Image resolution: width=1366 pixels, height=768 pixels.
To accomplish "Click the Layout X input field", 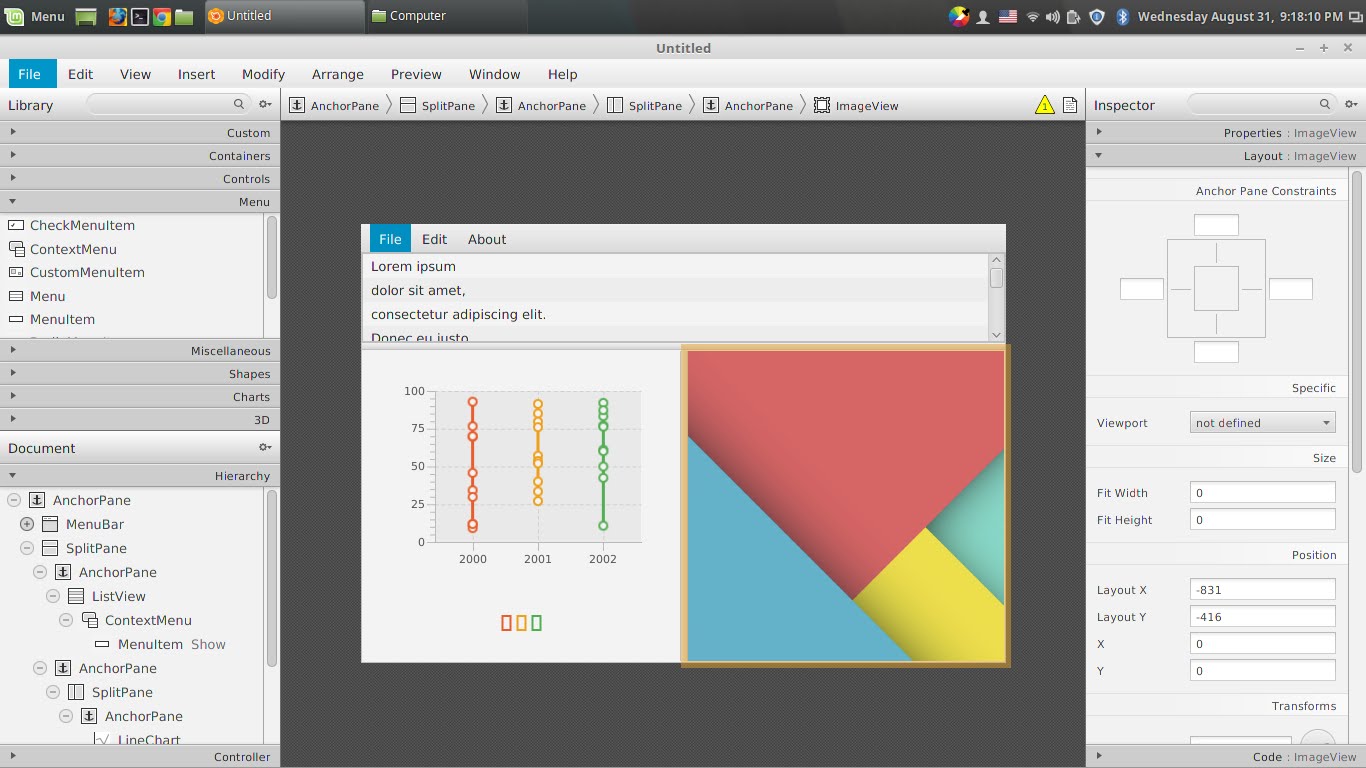I will coord(1262,589).
